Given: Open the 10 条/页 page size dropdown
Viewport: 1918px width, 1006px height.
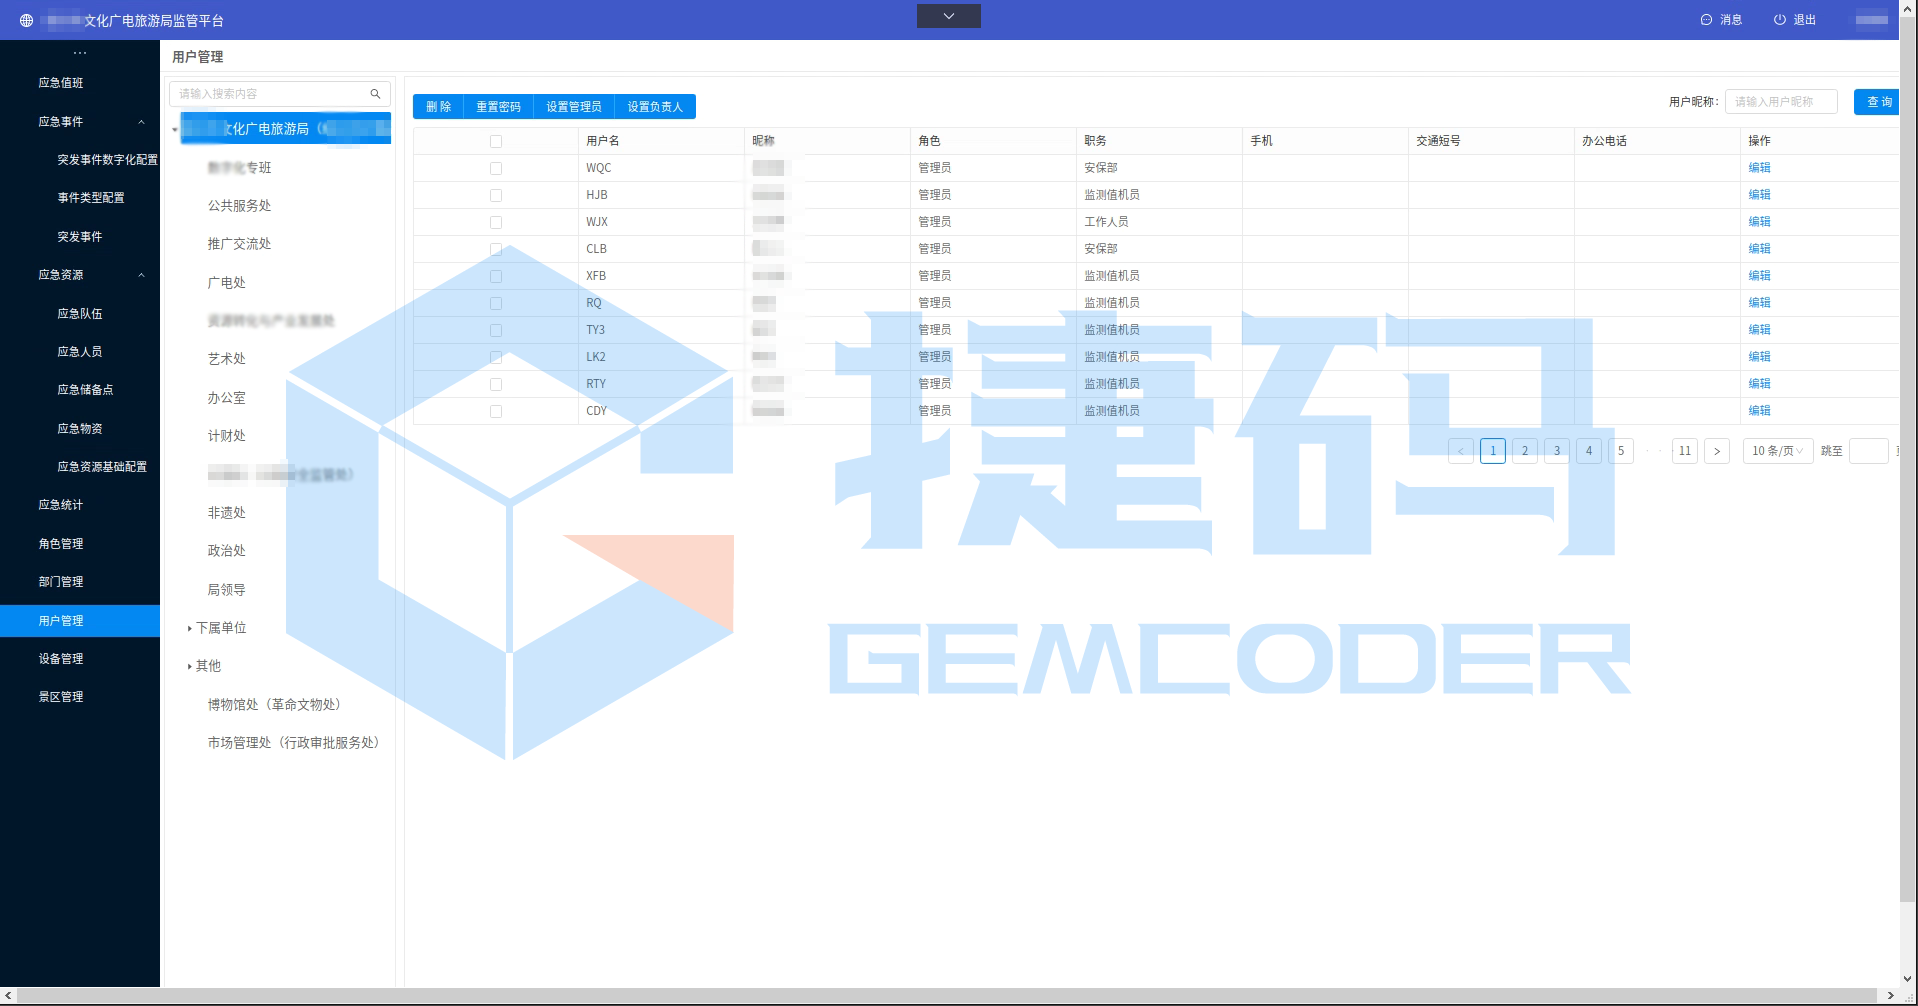Looking at the screenshot, I should click(x=1777, y=451).
